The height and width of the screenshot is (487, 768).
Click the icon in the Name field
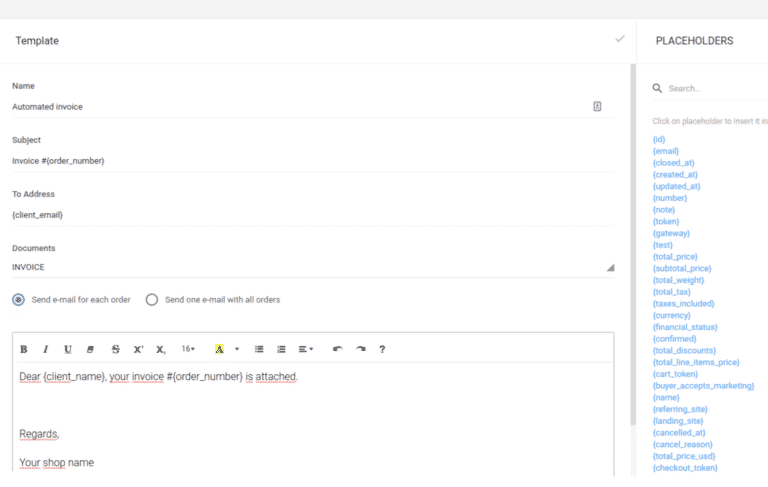(x=597, y=106)
